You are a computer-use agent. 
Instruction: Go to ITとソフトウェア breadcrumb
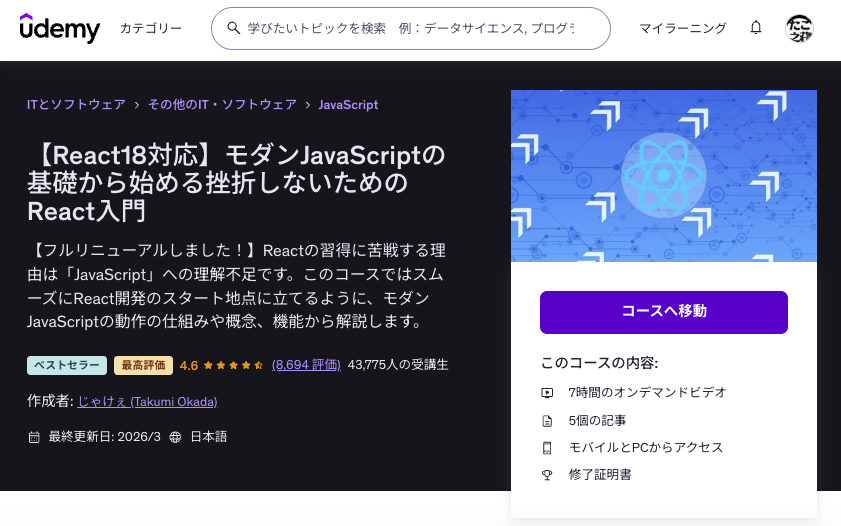[x=76, y=105]
